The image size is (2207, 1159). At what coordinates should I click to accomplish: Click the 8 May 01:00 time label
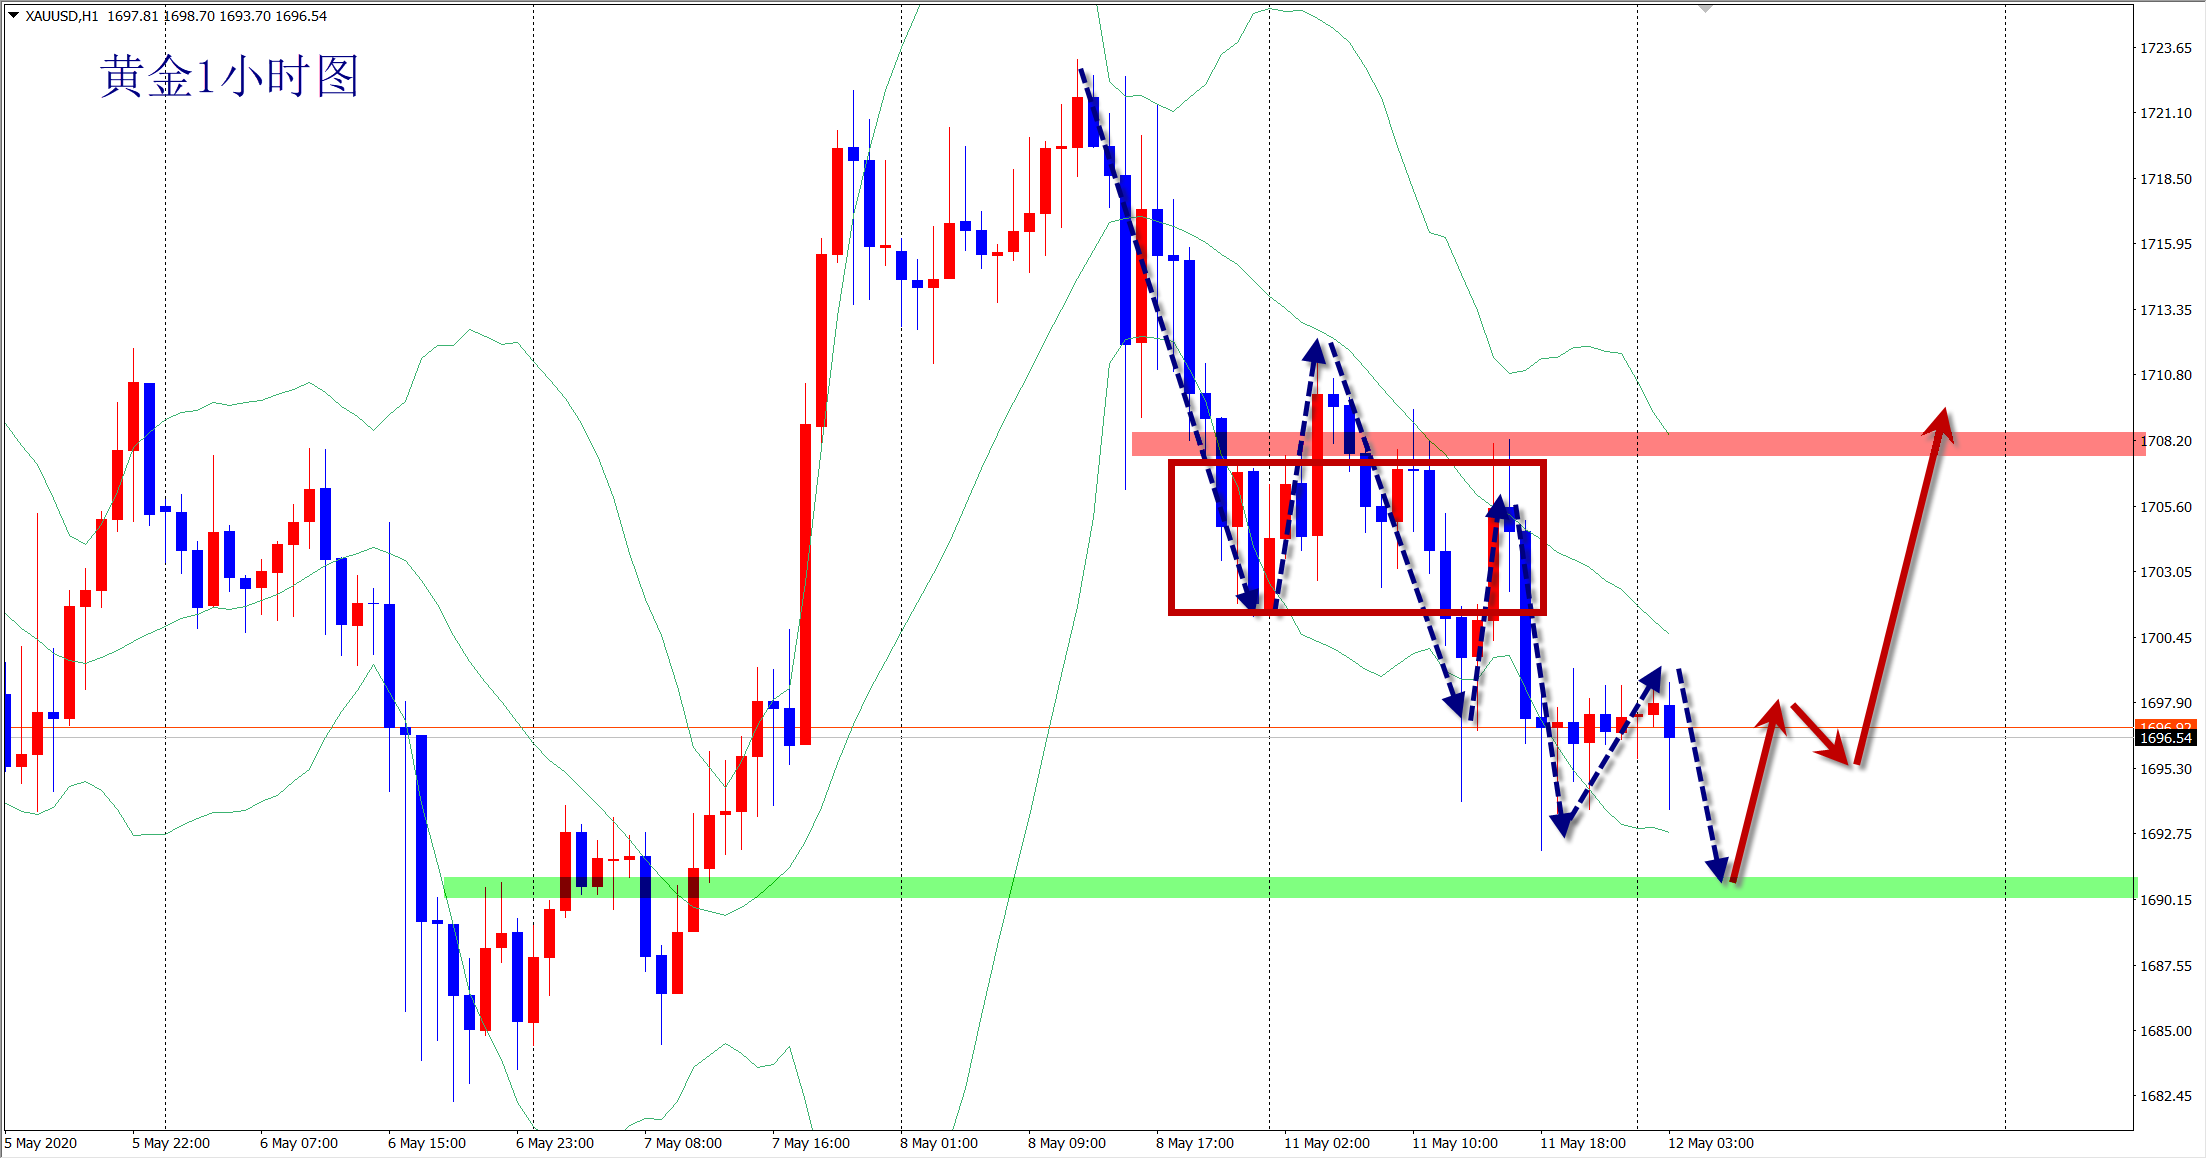939,1143
